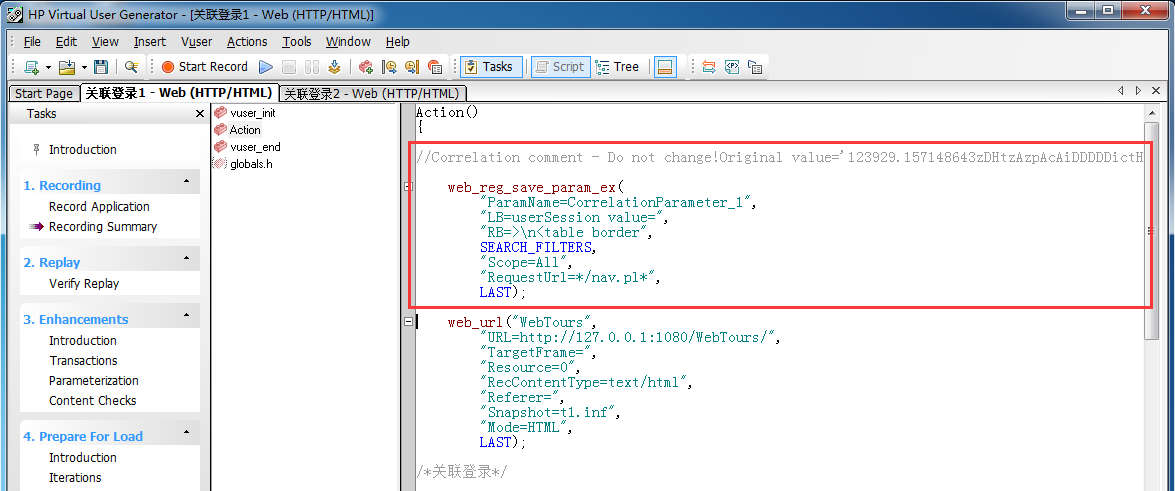This screenshot has height=491, width=1175.
Task: Select vuser_end in the action list
Action: pyautogui.click(x=256, y=147)
